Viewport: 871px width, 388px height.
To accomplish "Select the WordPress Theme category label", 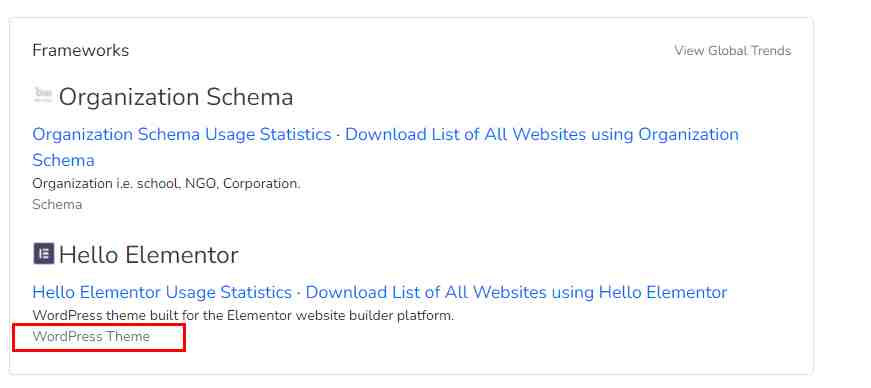I will tap(91, 337).
